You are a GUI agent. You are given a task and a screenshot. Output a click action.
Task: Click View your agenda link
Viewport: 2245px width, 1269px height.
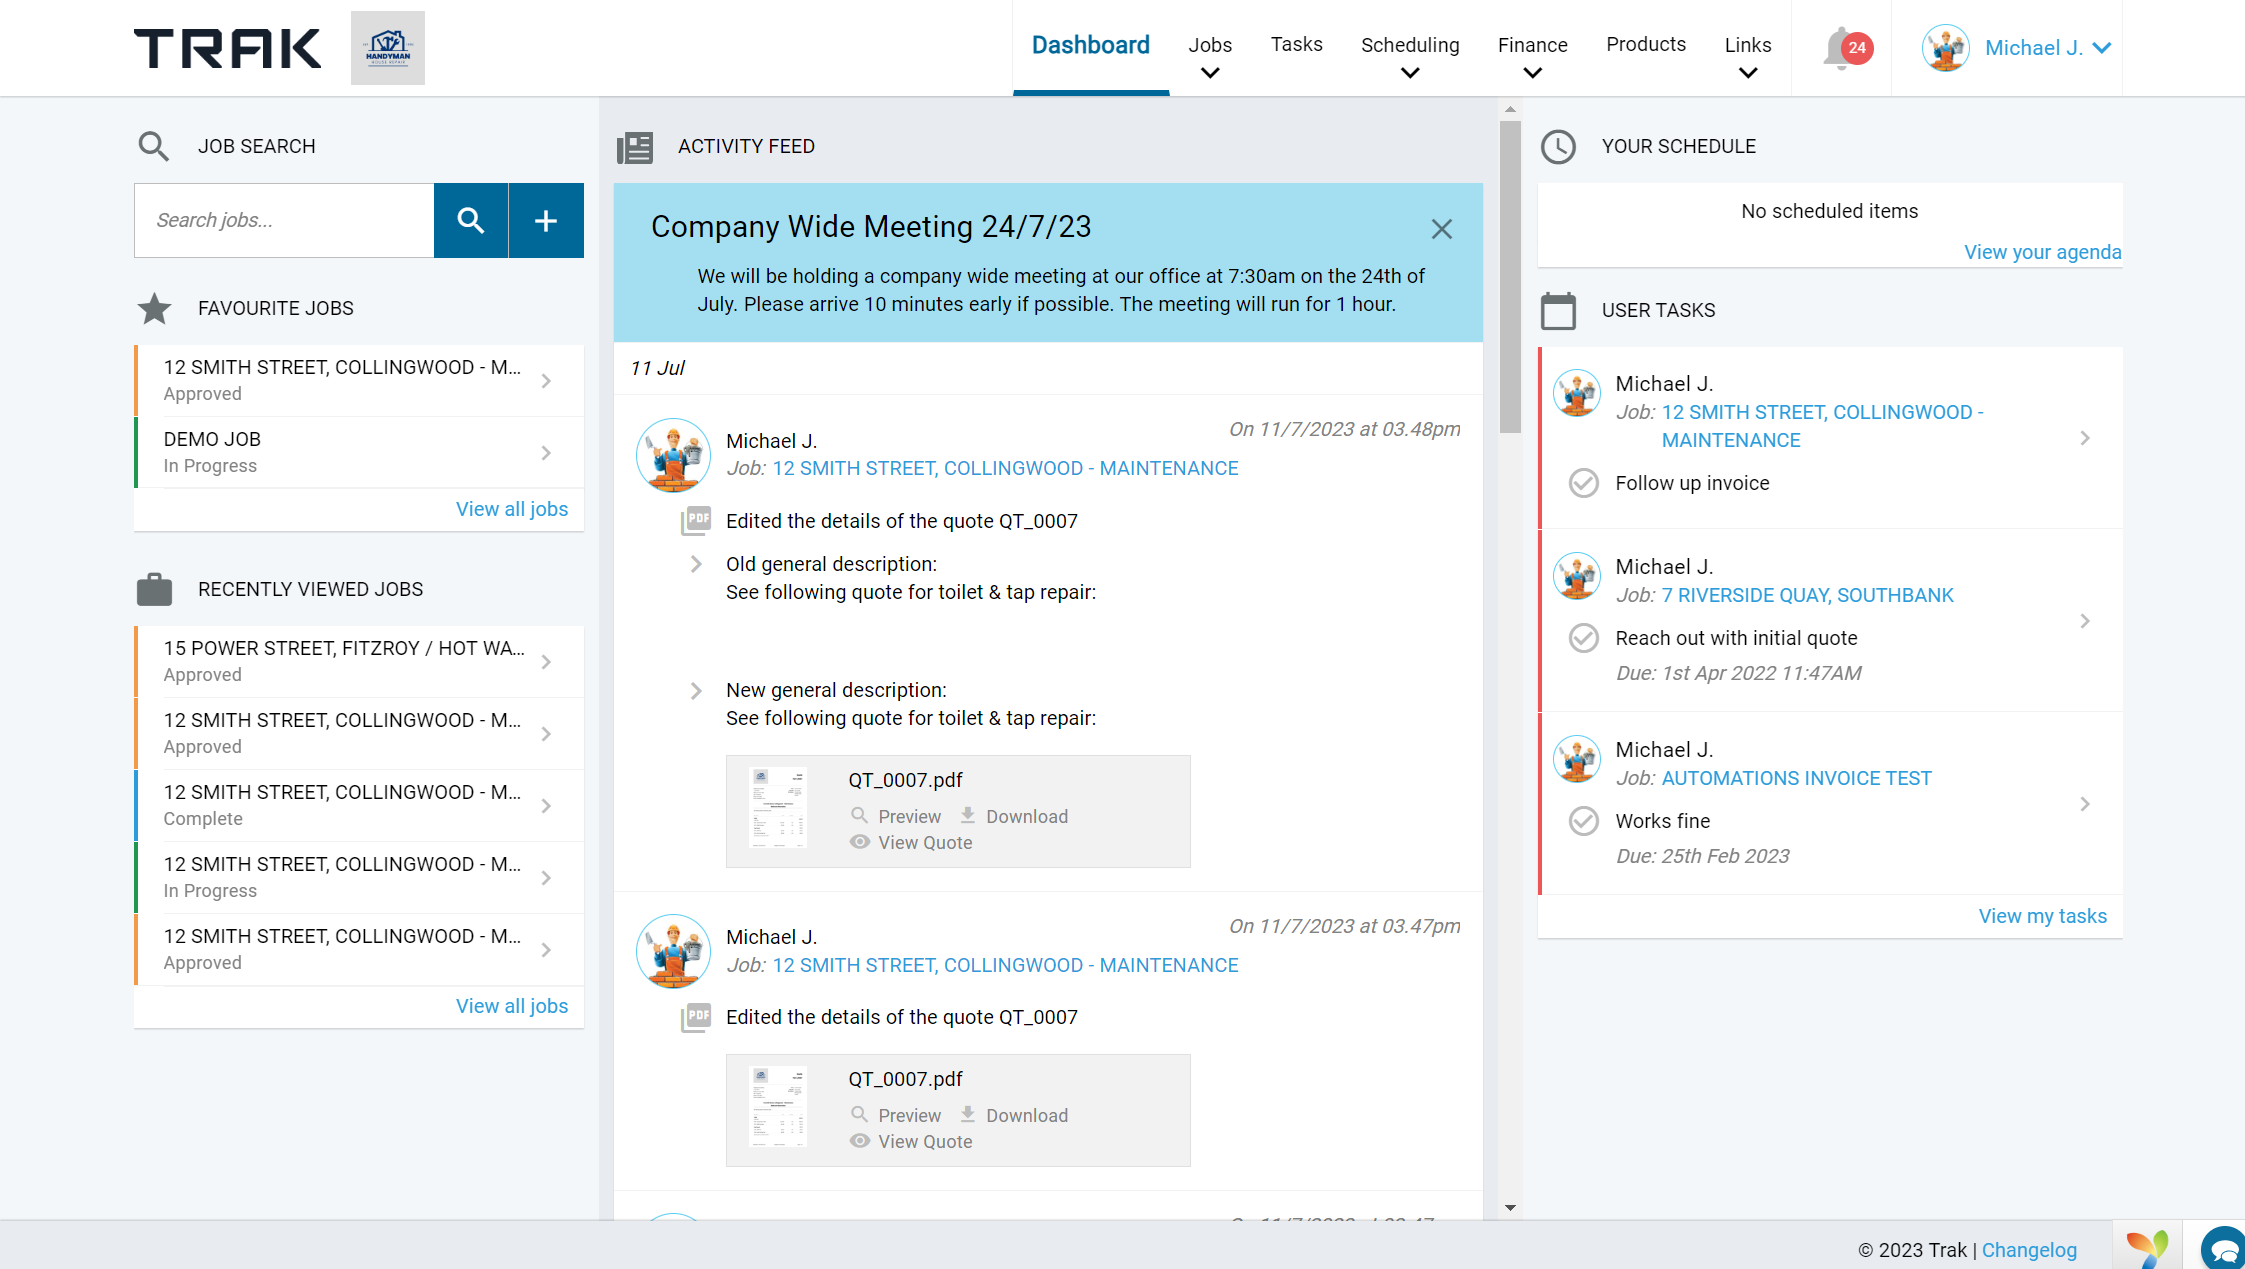pos(2042,252)
